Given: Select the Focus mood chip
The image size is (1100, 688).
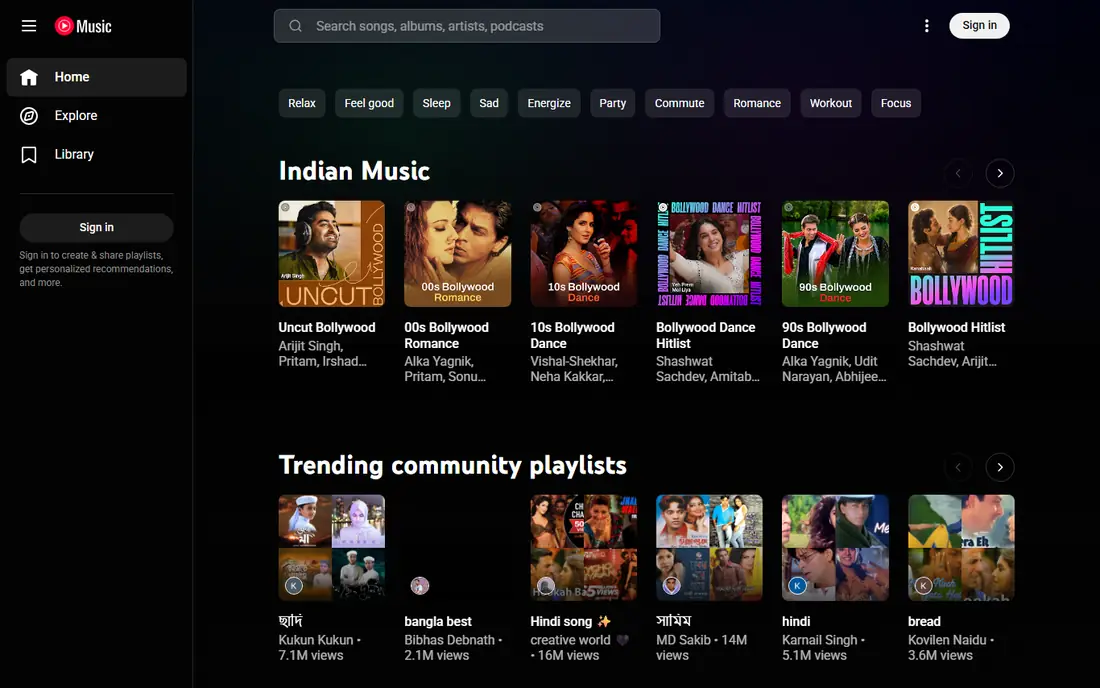Looking at the screenshot, I should (896, 103).
